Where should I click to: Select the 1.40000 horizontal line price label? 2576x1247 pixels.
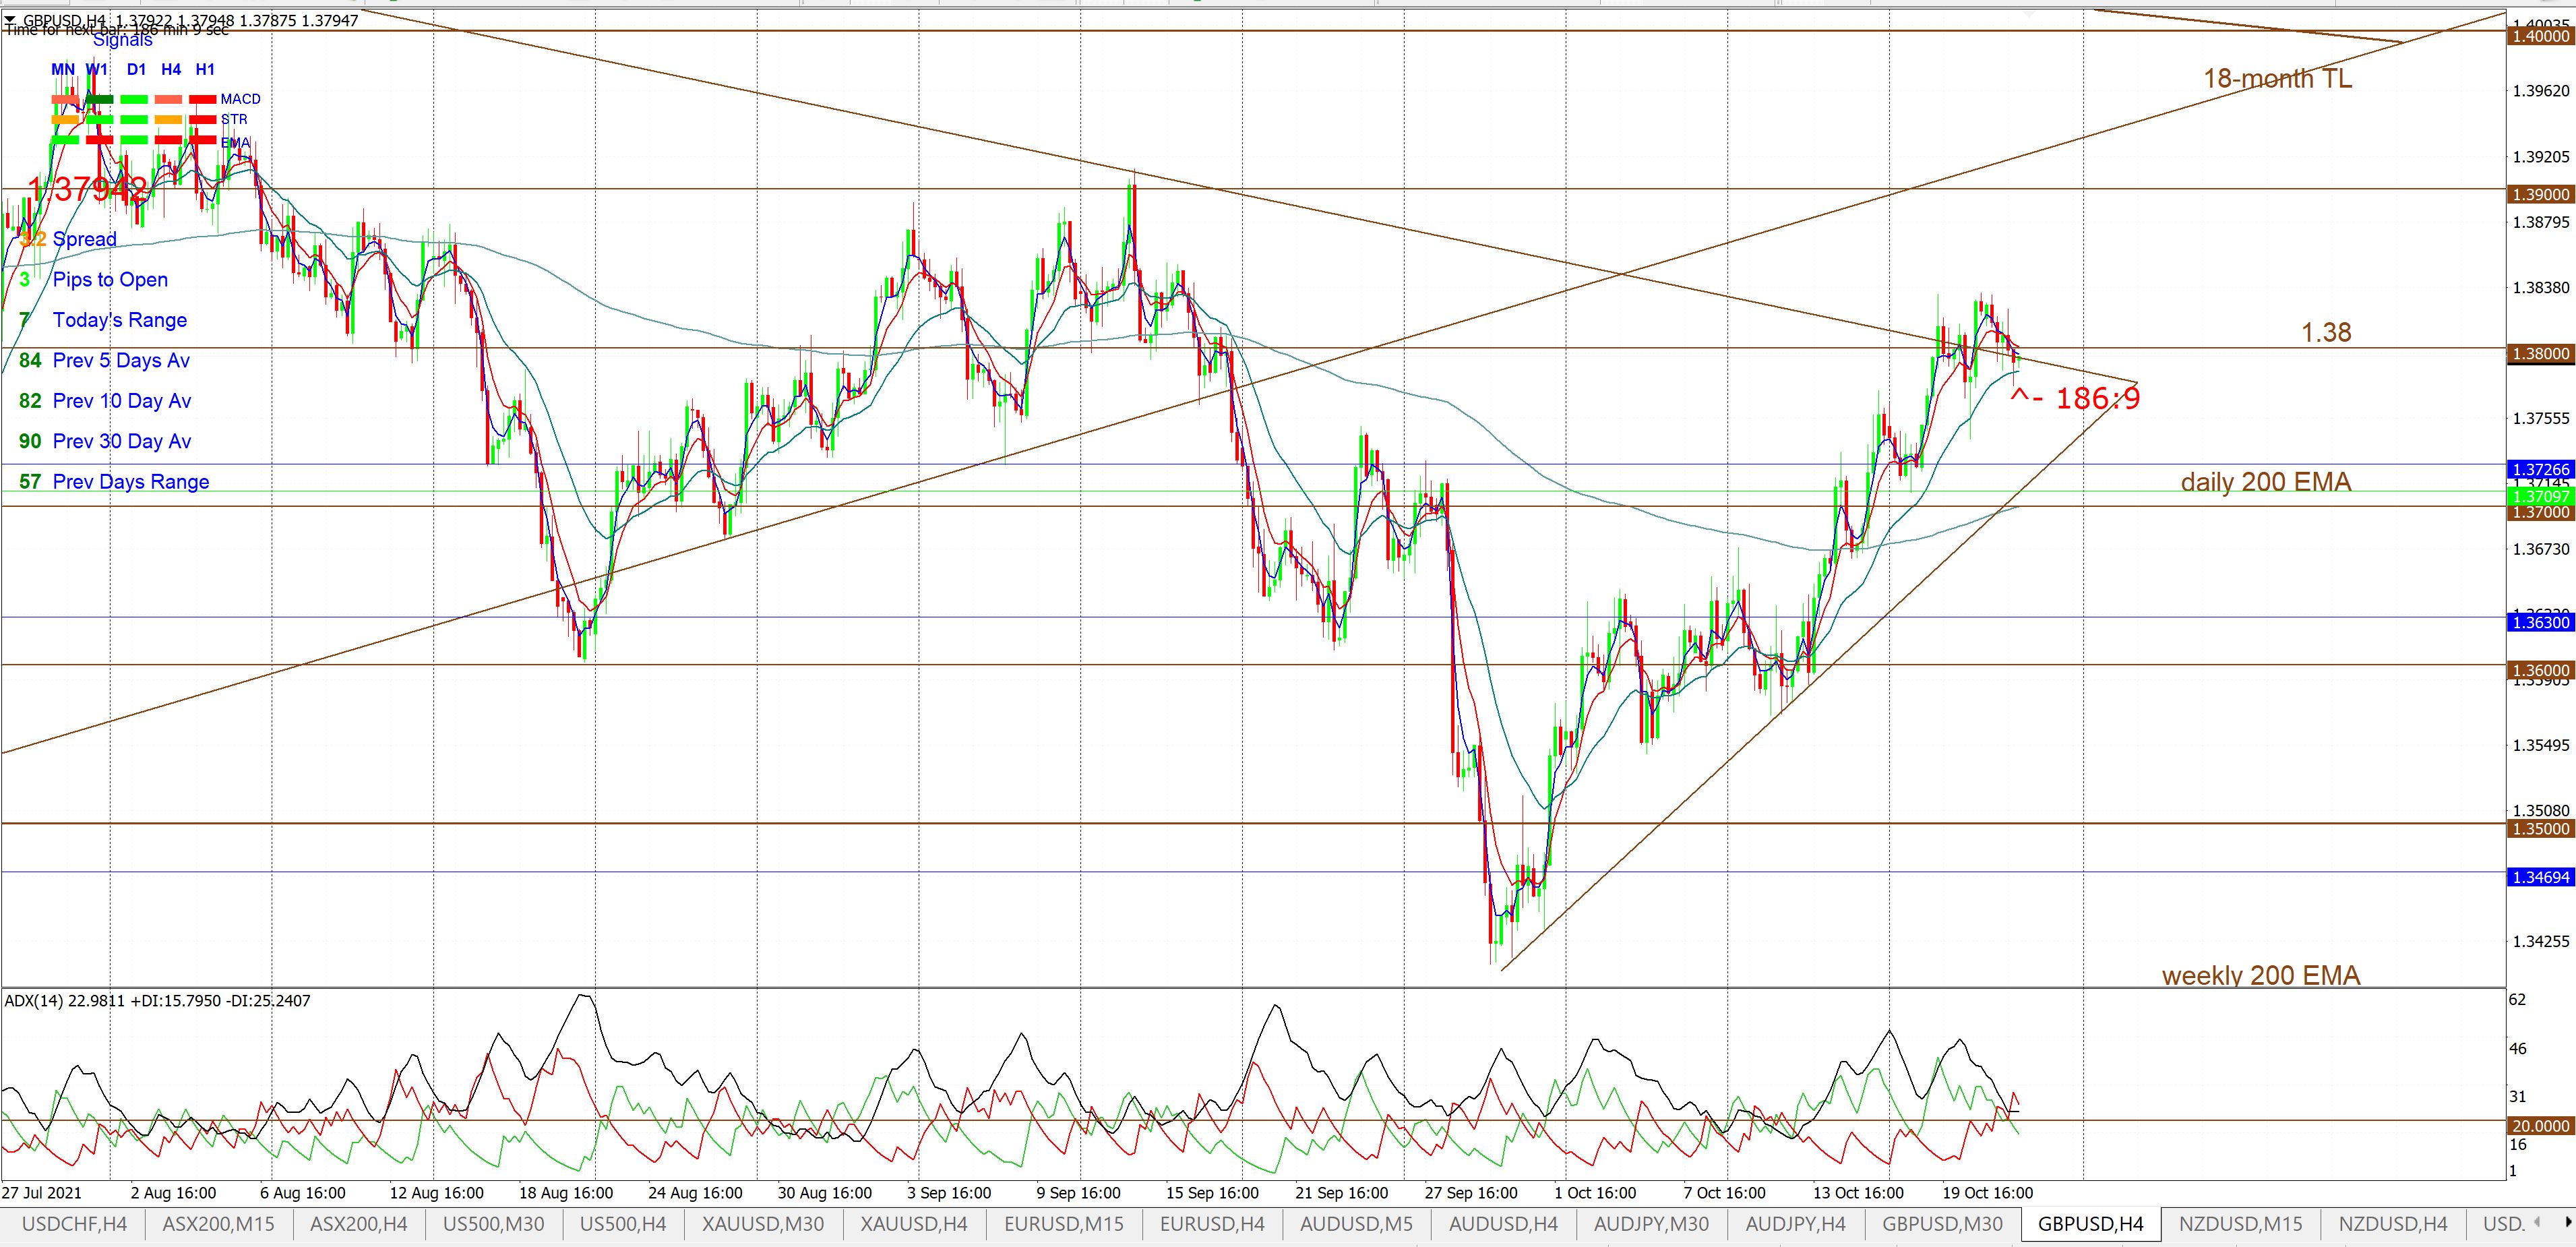coord(2540,36)
